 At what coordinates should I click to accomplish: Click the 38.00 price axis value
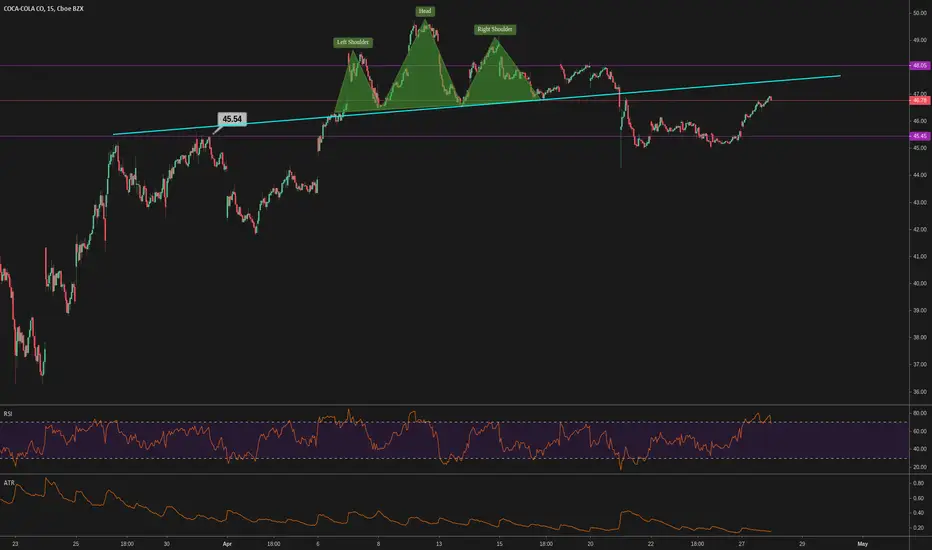coord(920,337)
